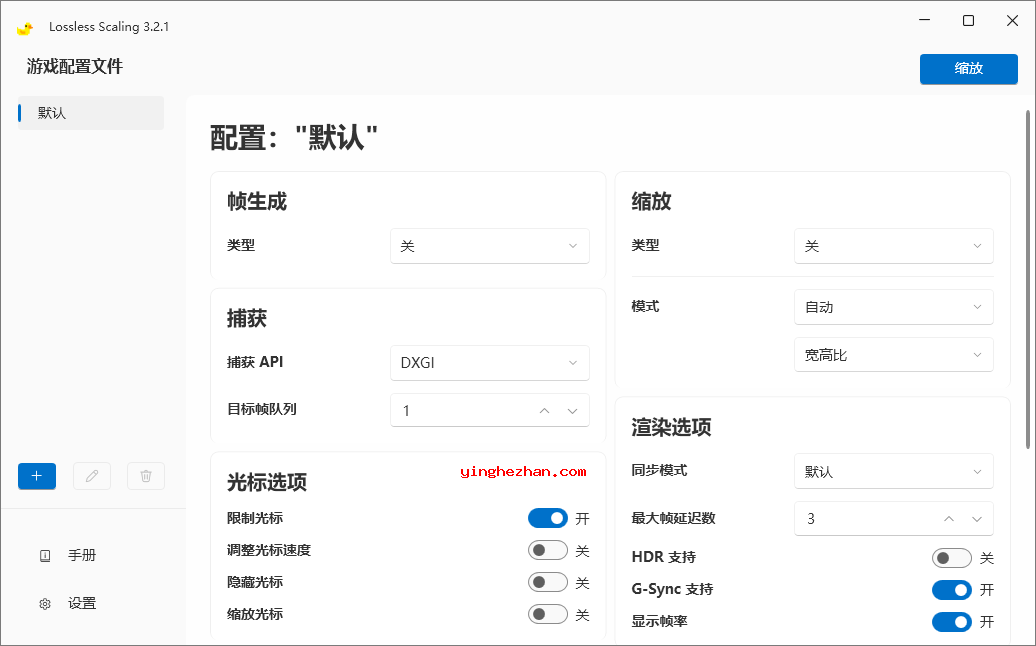Open 捕获 API dropdown showing DXGI
1036x646 pixels.
(x=490, y=363)
